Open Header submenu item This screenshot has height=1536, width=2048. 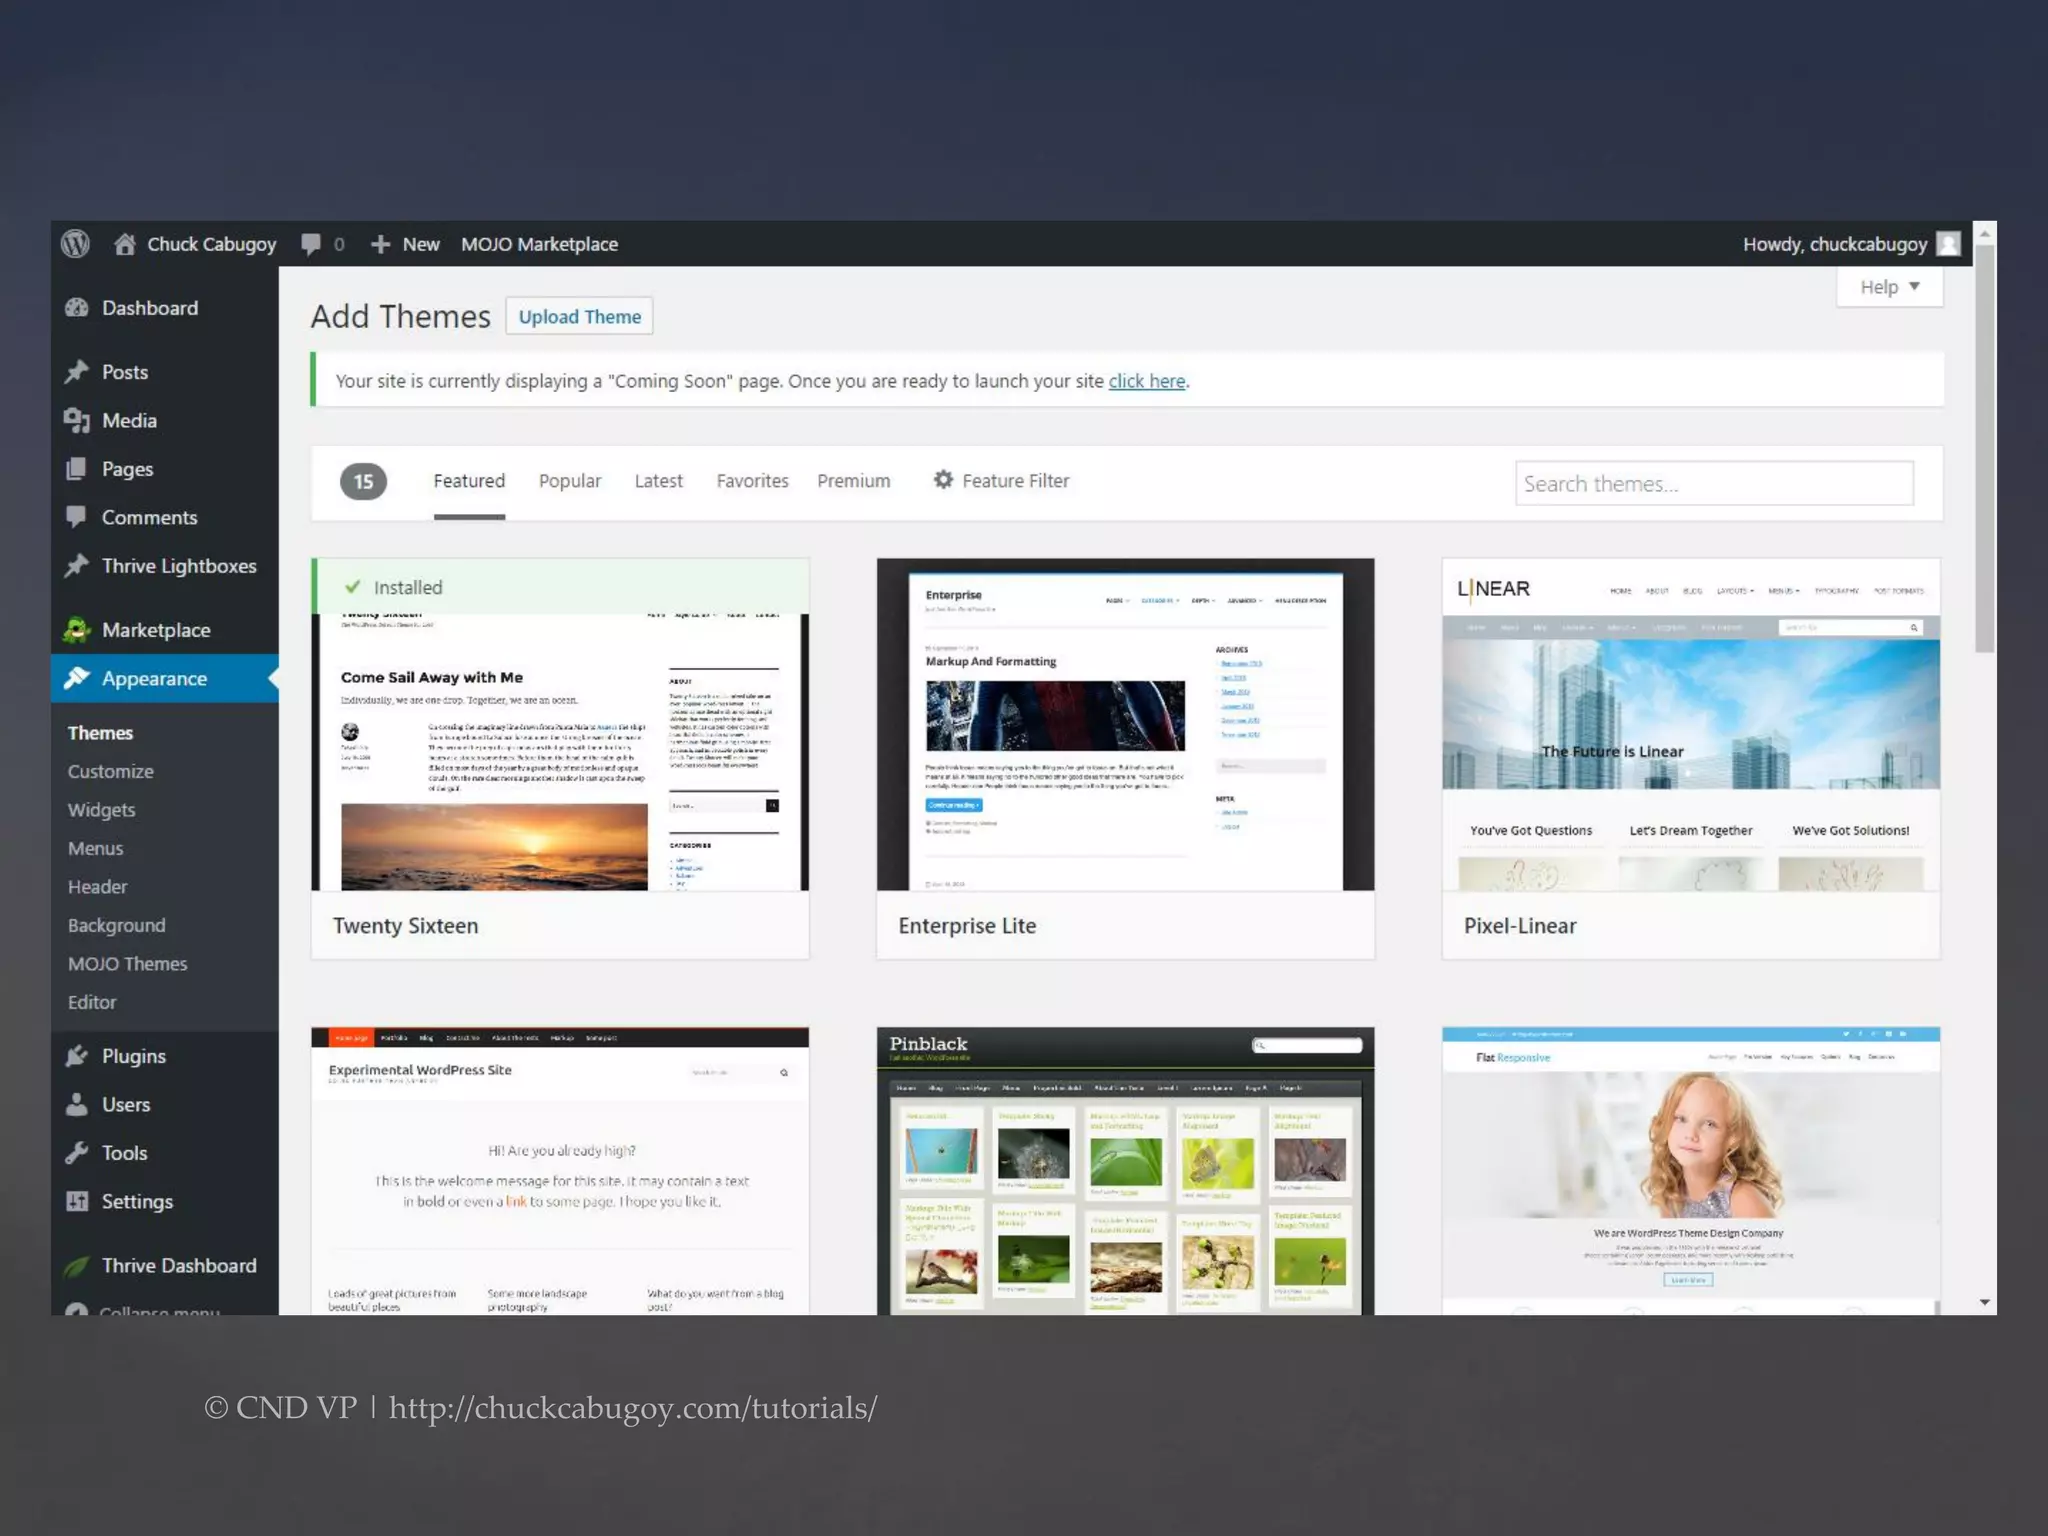pos(97,887)
